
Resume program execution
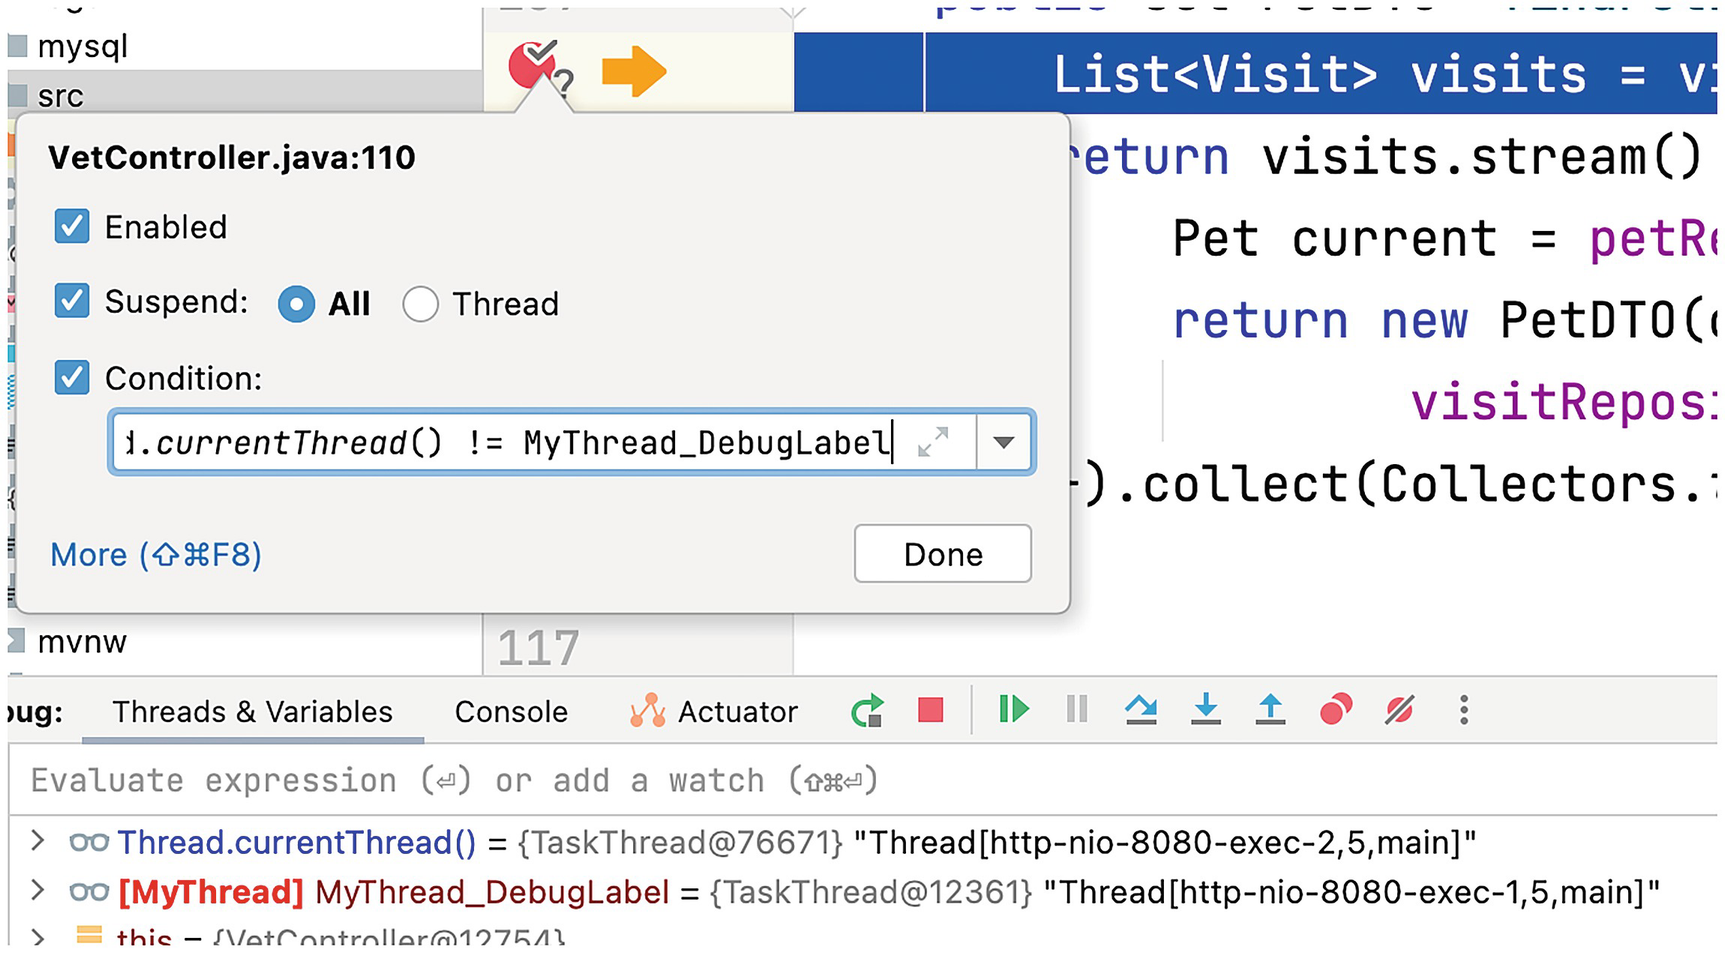tap(1013, 710)
